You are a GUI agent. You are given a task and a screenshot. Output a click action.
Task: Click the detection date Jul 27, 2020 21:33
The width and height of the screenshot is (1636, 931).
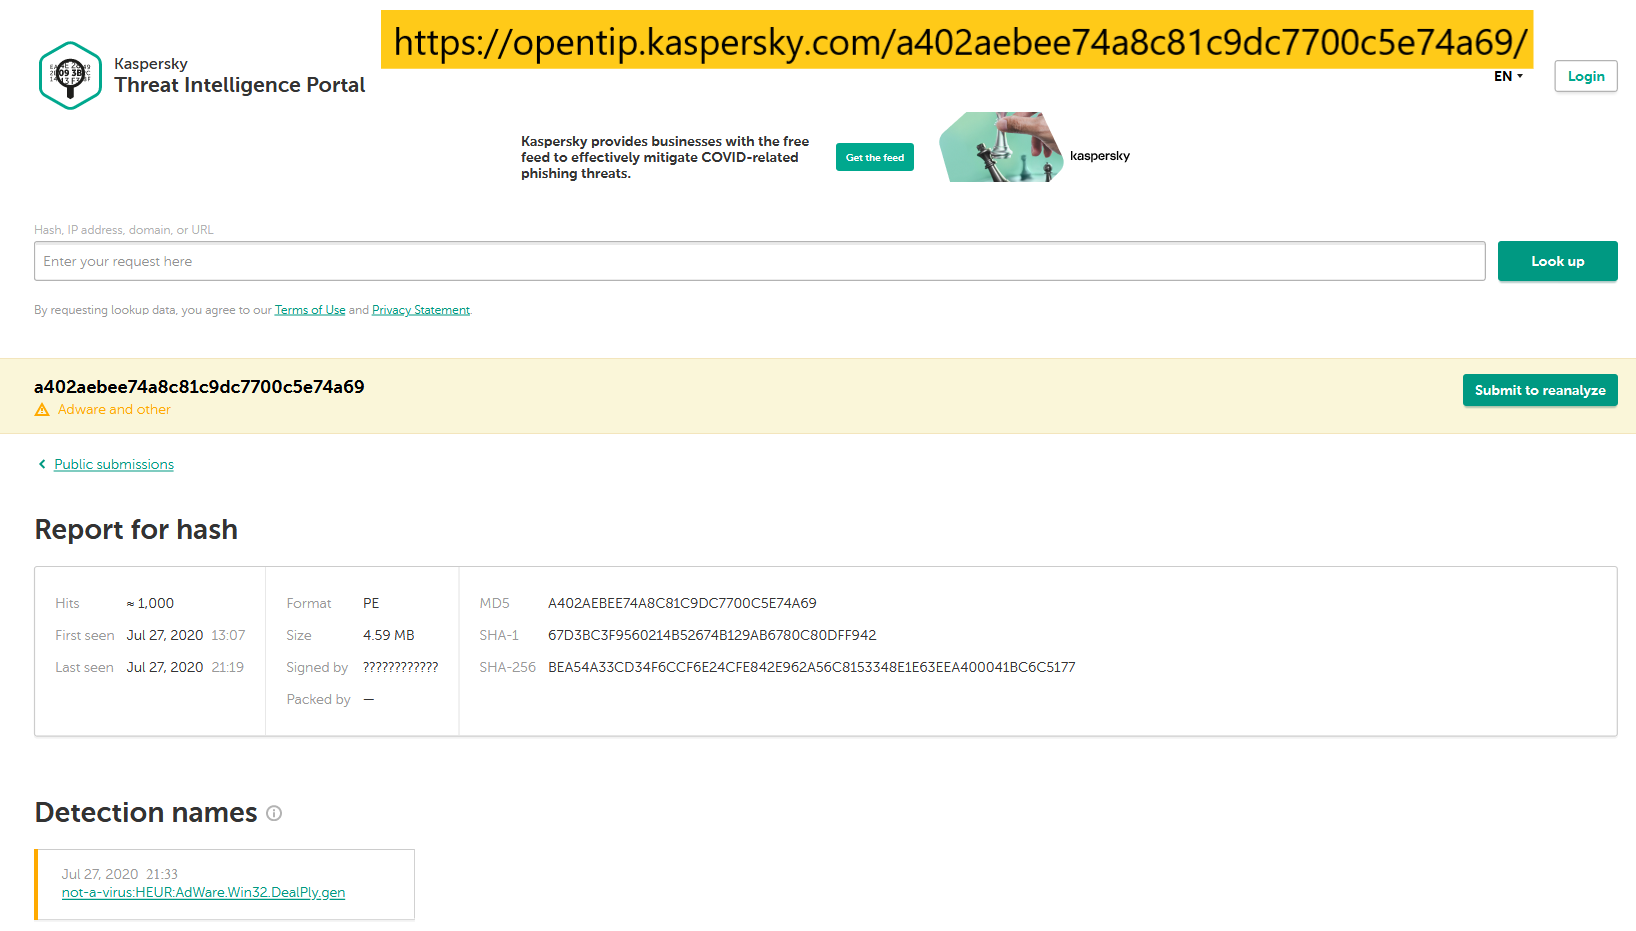coord(120,874)
